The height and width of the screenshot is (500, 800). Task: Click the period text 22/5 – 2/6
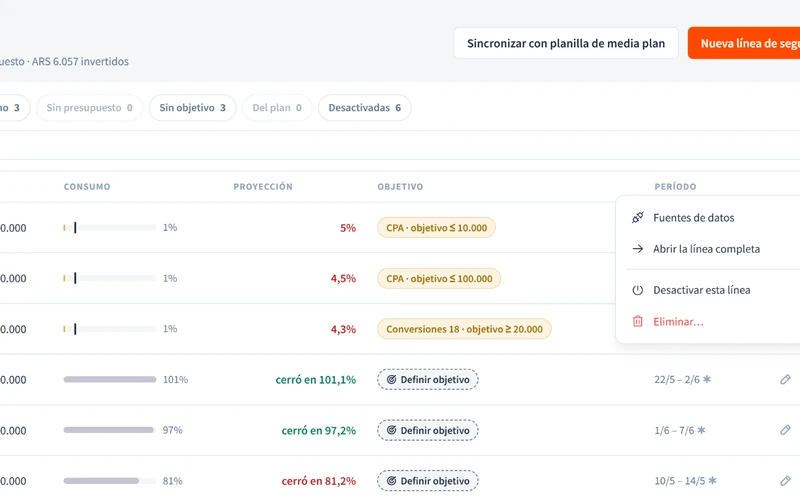[677, 380]
